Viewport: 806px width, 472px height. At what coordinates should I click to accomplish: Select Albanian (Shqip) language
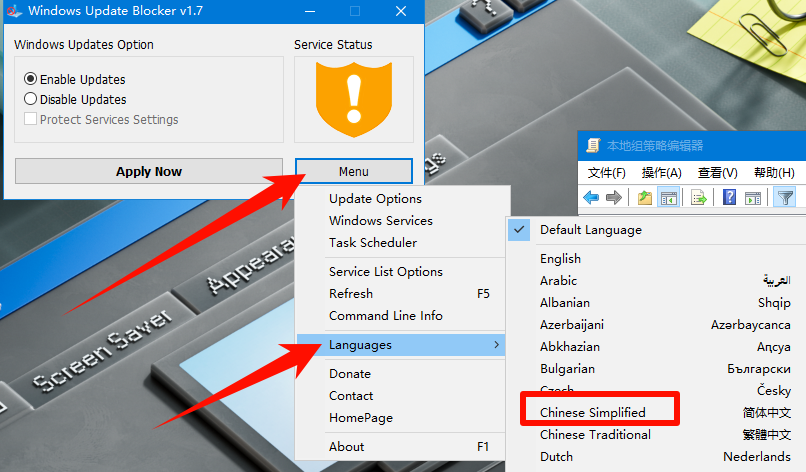pos(657,303)
